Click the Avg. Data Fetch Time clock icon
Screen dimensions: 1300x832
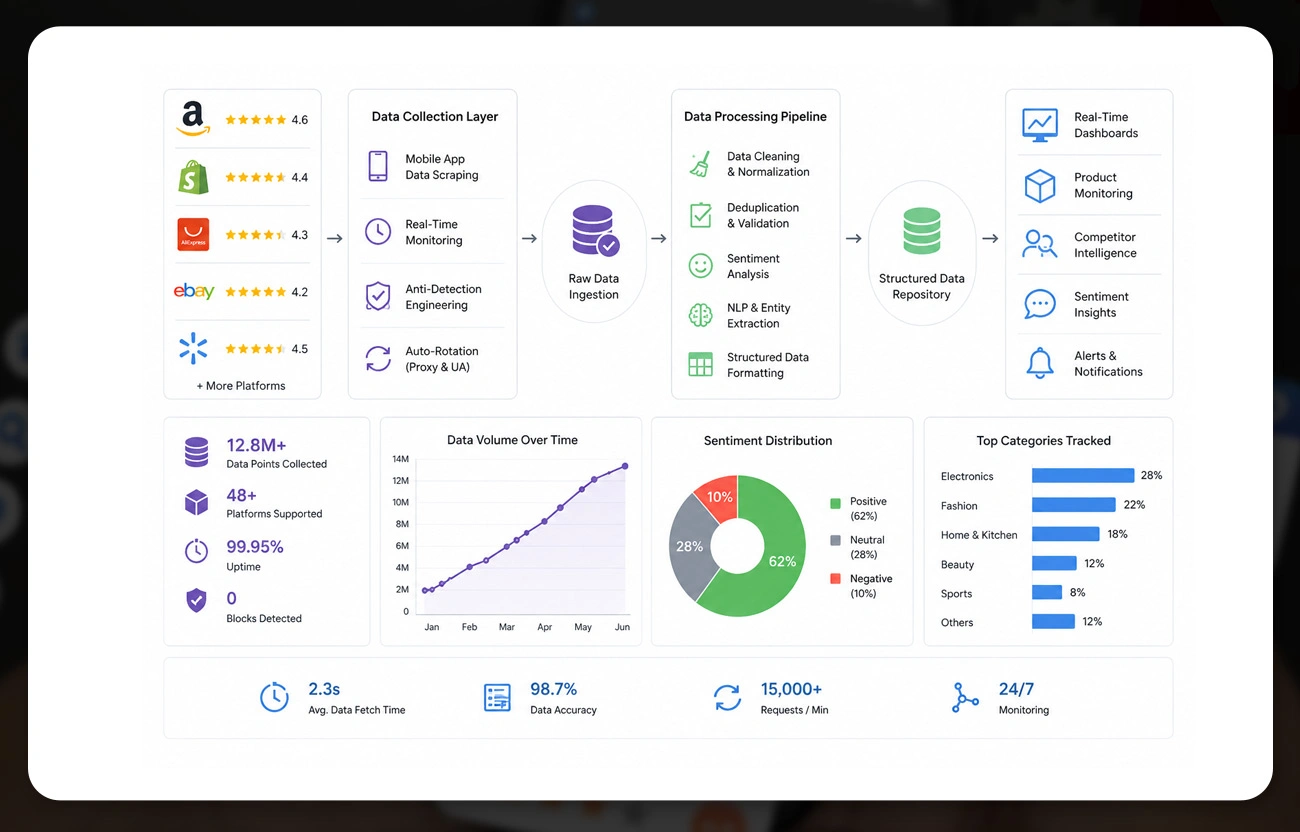(x=274, y=697)
